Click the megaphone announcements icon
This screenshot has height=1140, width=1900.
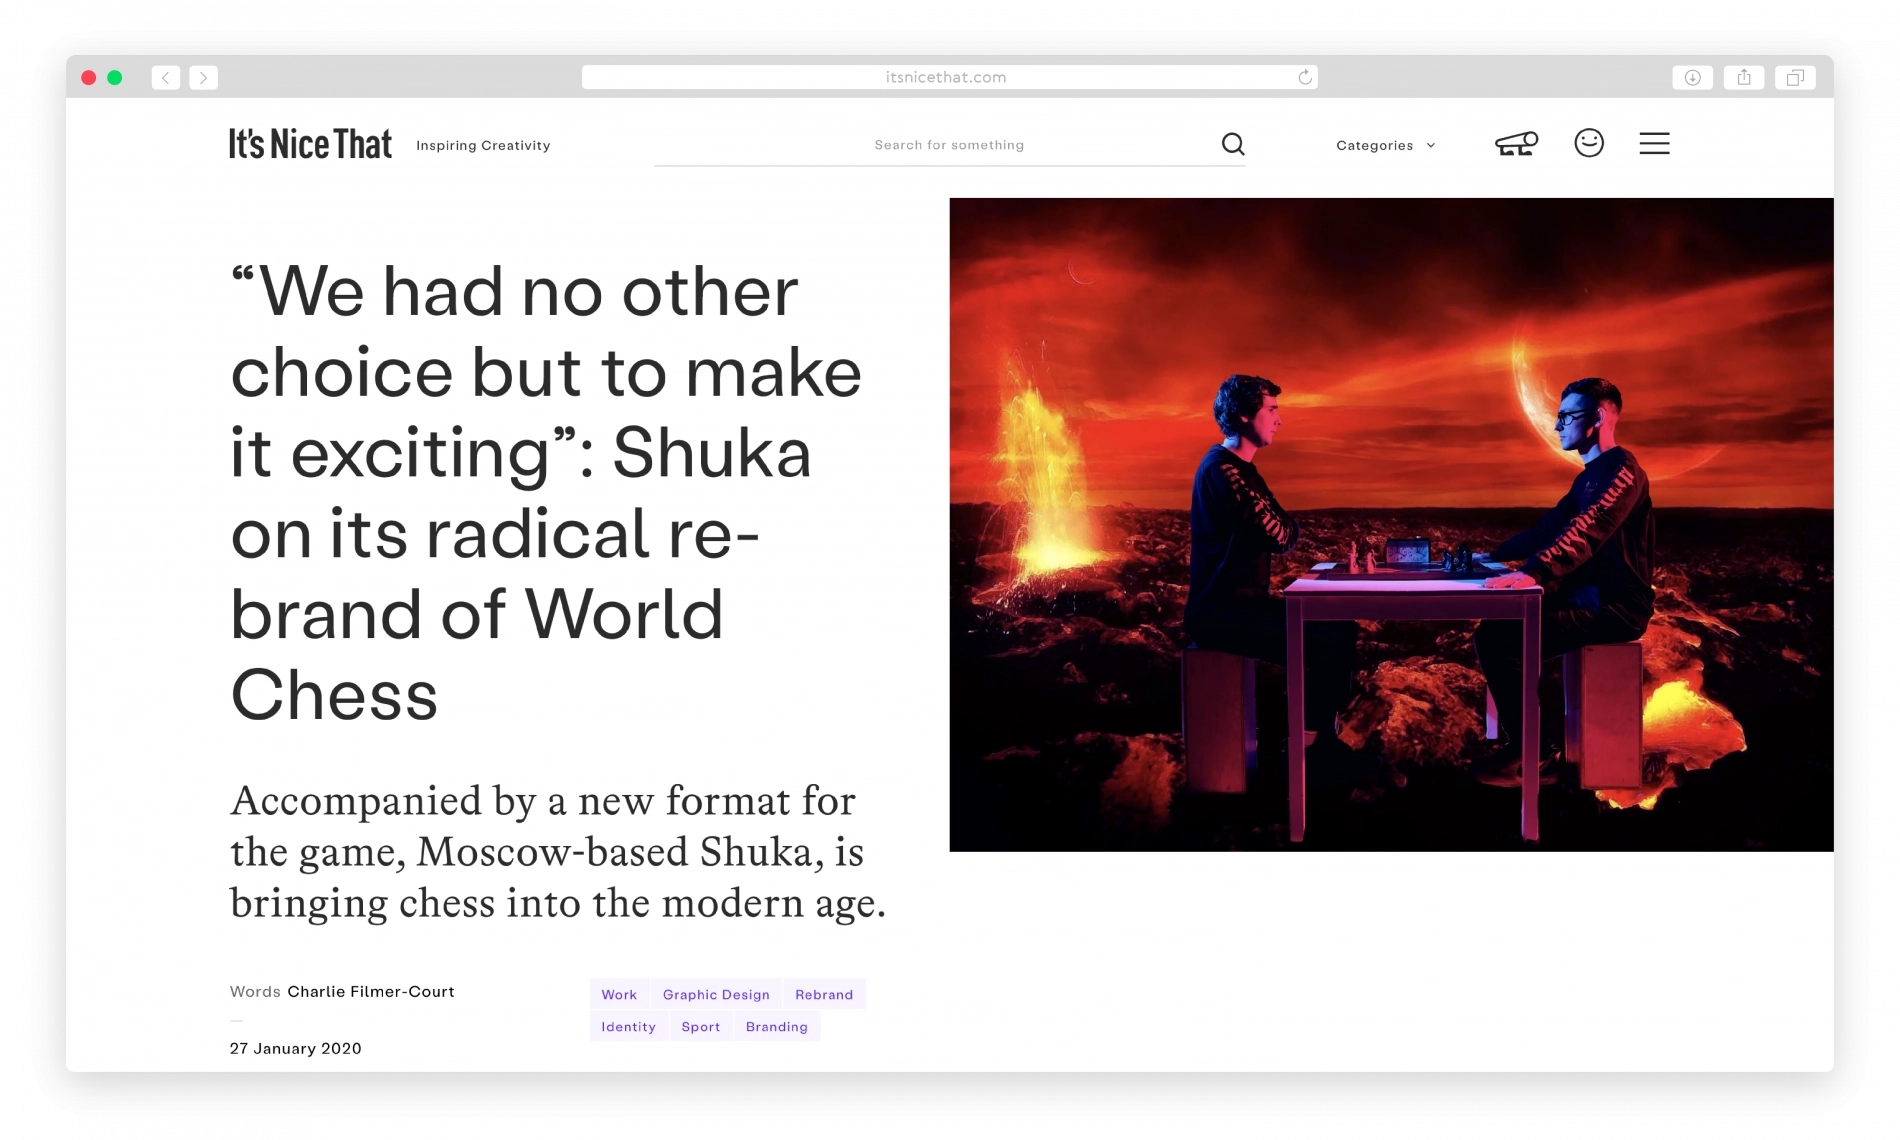[x=1518, y=144]
